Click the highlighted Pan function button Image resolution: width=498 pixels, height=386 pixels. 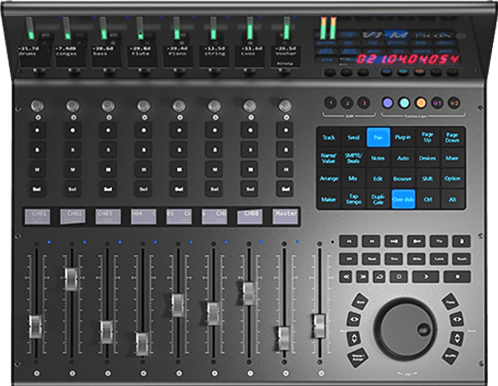click(378, 137)
